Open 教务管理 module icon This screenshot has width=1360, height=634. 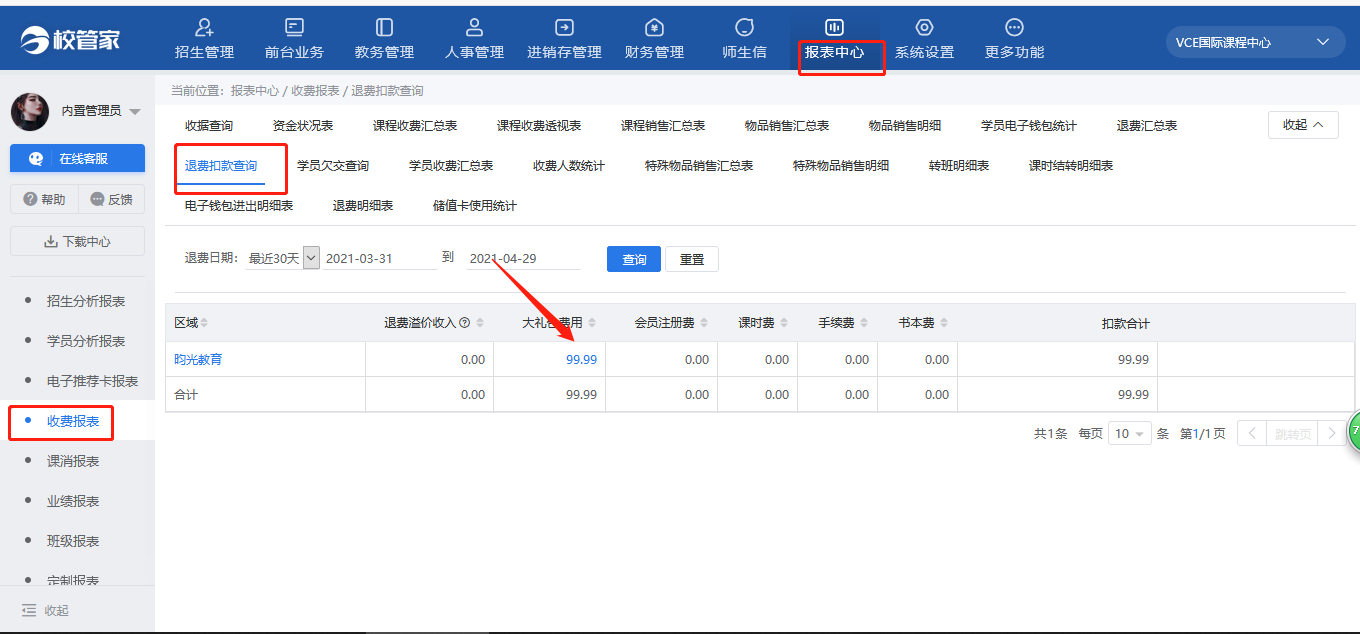click(384, 27)
